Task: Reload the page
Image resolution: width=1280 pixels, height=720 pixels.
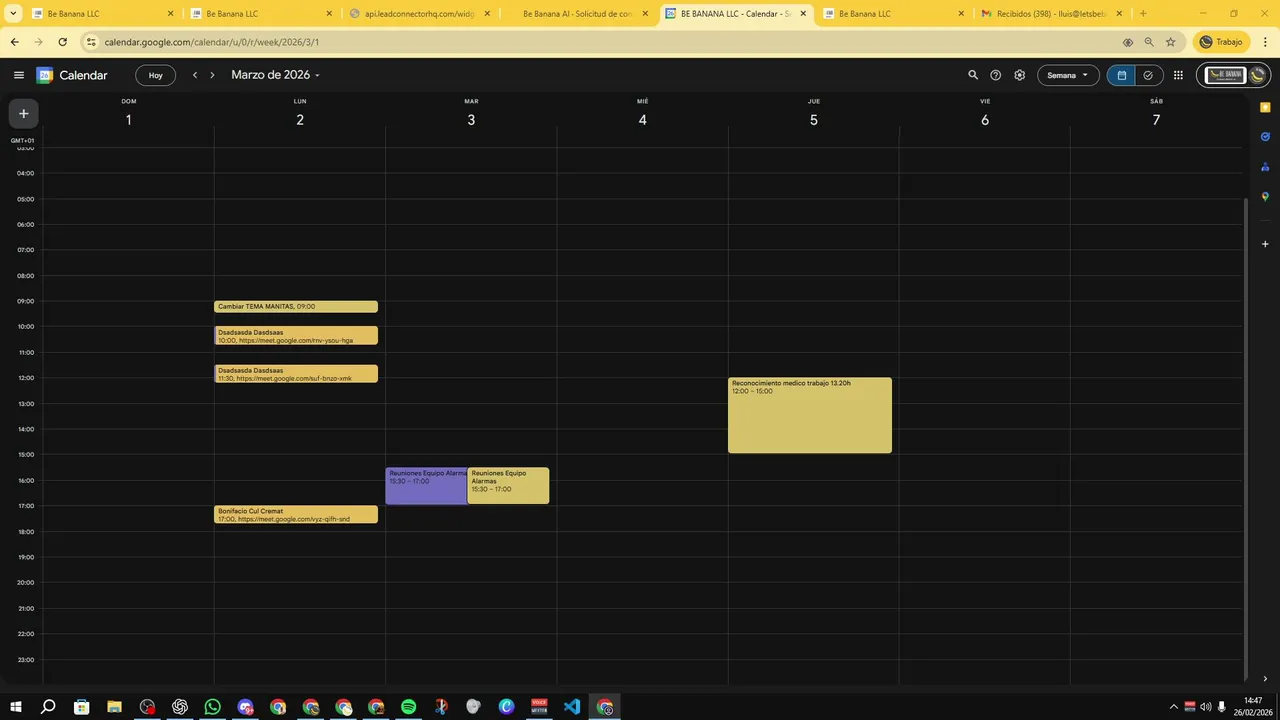Action: (x=62, y=42)
